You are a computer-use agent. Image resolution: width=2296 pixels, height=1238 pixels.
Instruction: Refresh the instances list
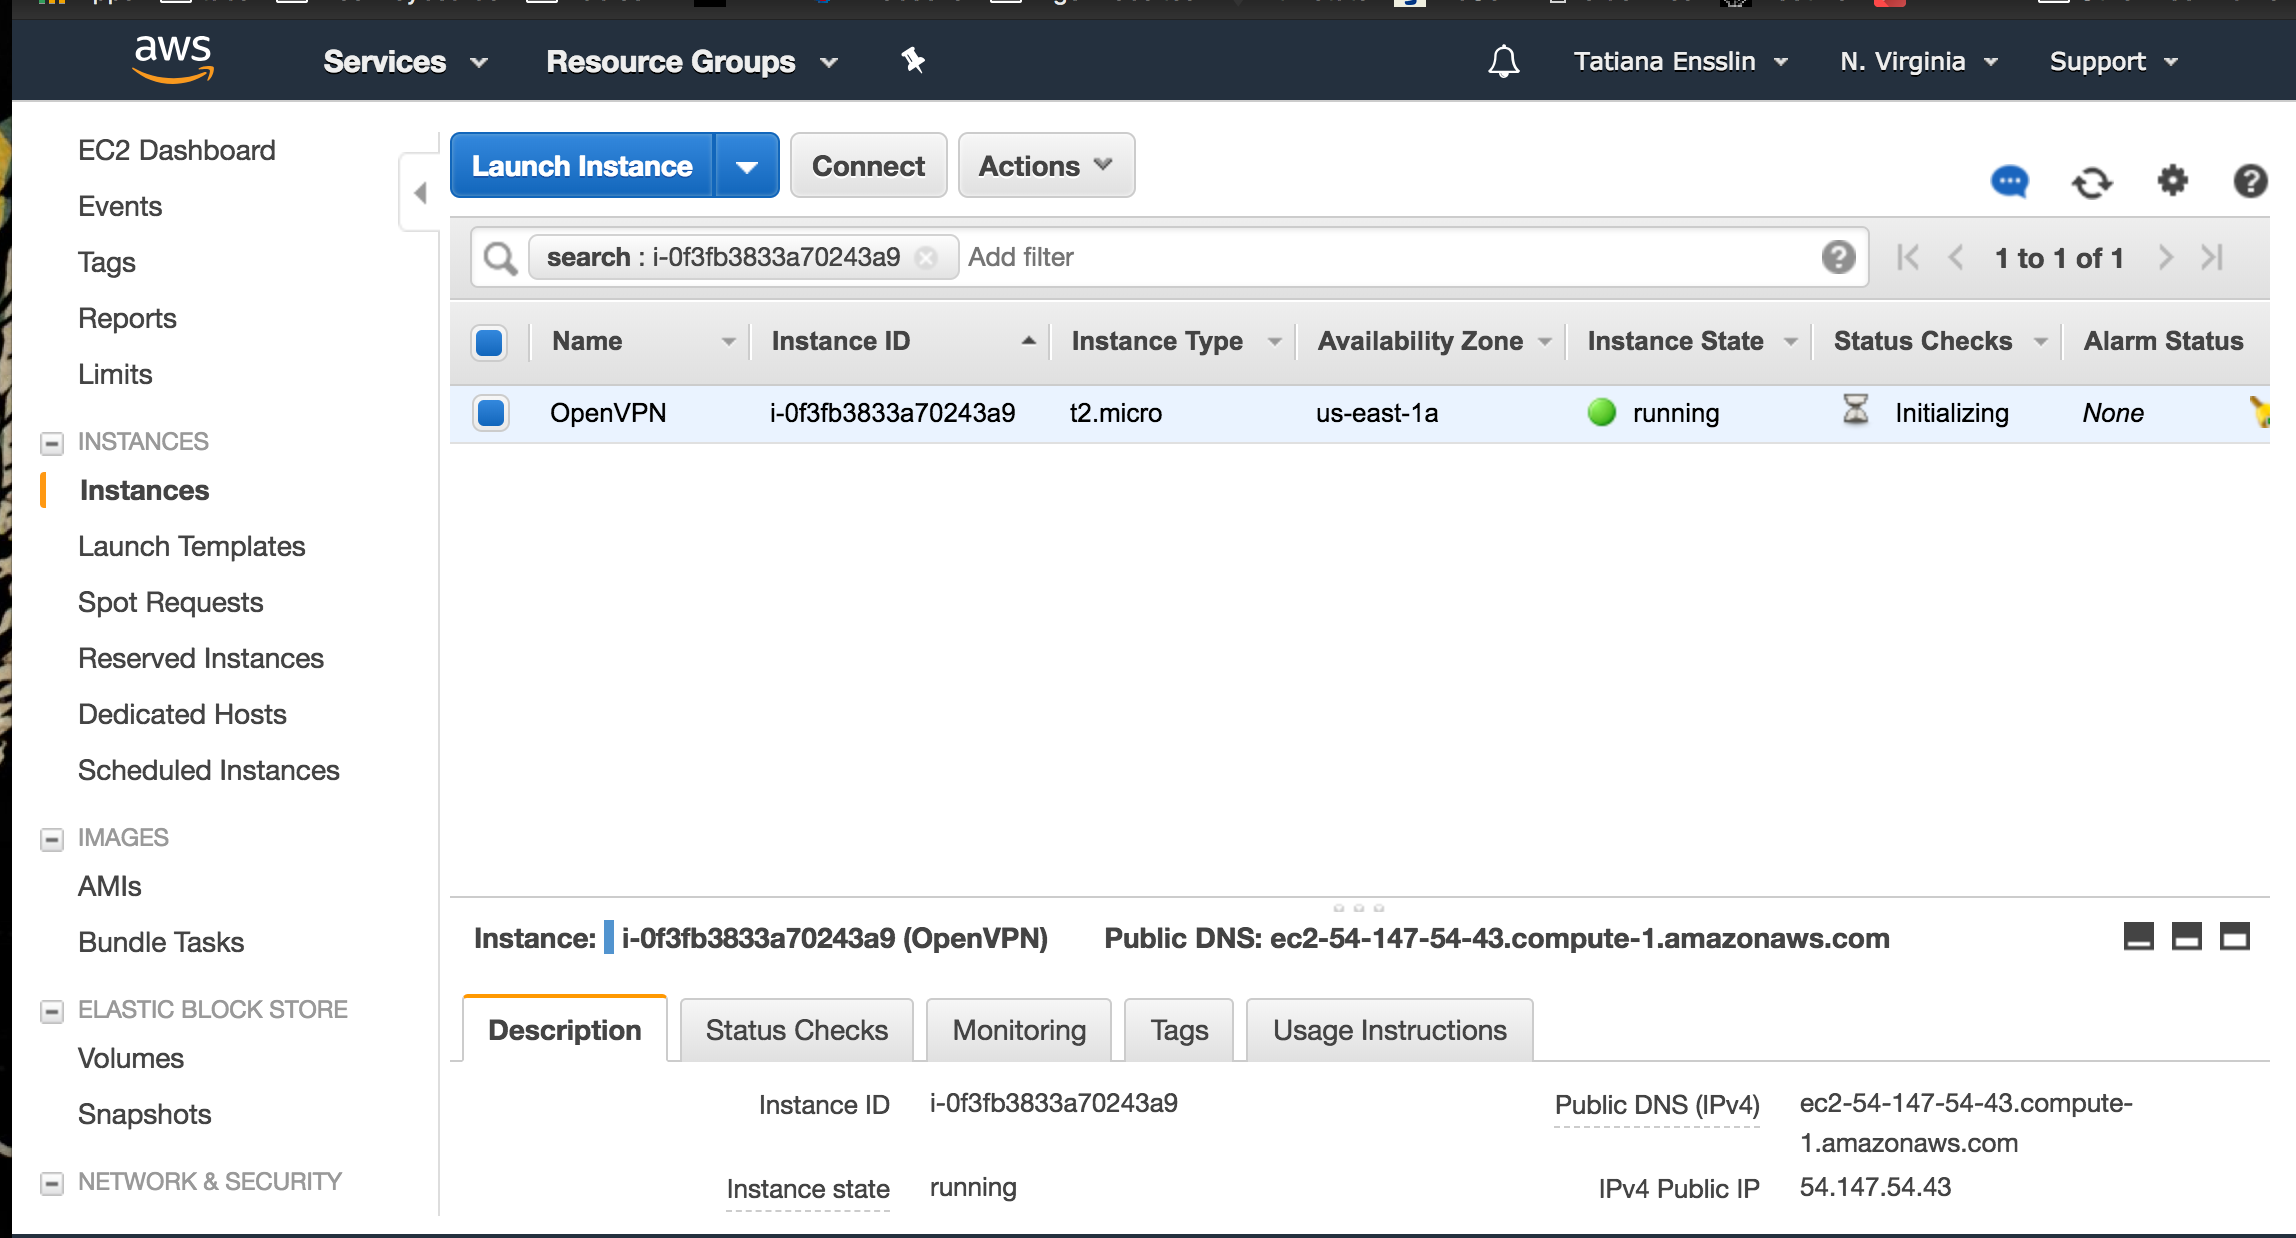pyautogui.click(x=2091, y=182)
